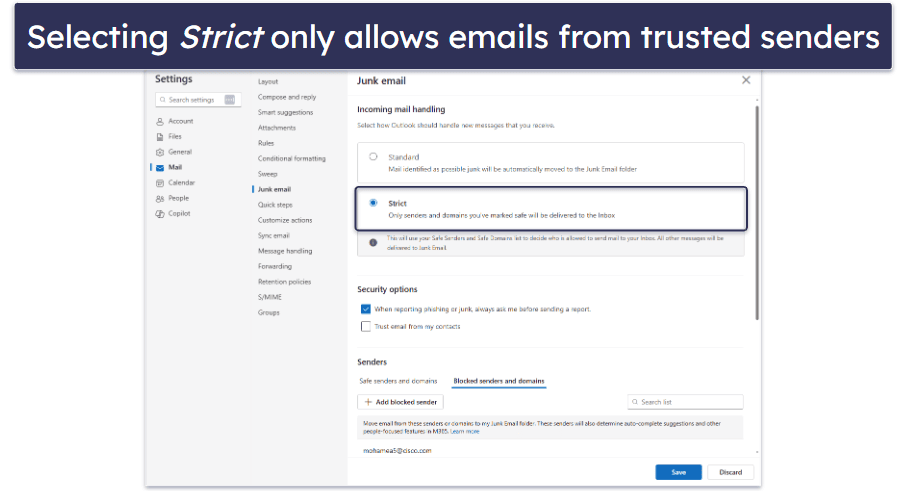Select blocked sender mohamea5@cisco.com entry
The width and height of the screenshot is (906, 491).
(x=397, y=451)
